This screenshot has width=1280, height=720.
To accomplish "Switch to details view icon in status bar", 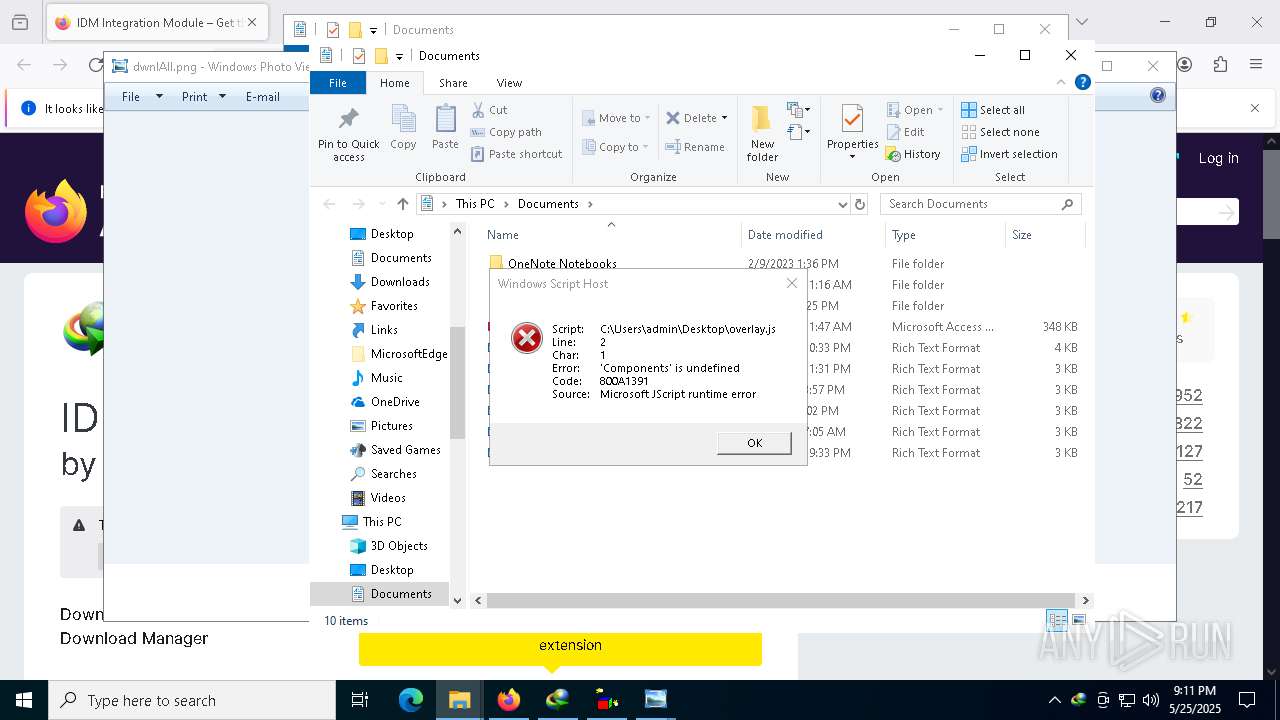I will click(x=1057, y=620).
